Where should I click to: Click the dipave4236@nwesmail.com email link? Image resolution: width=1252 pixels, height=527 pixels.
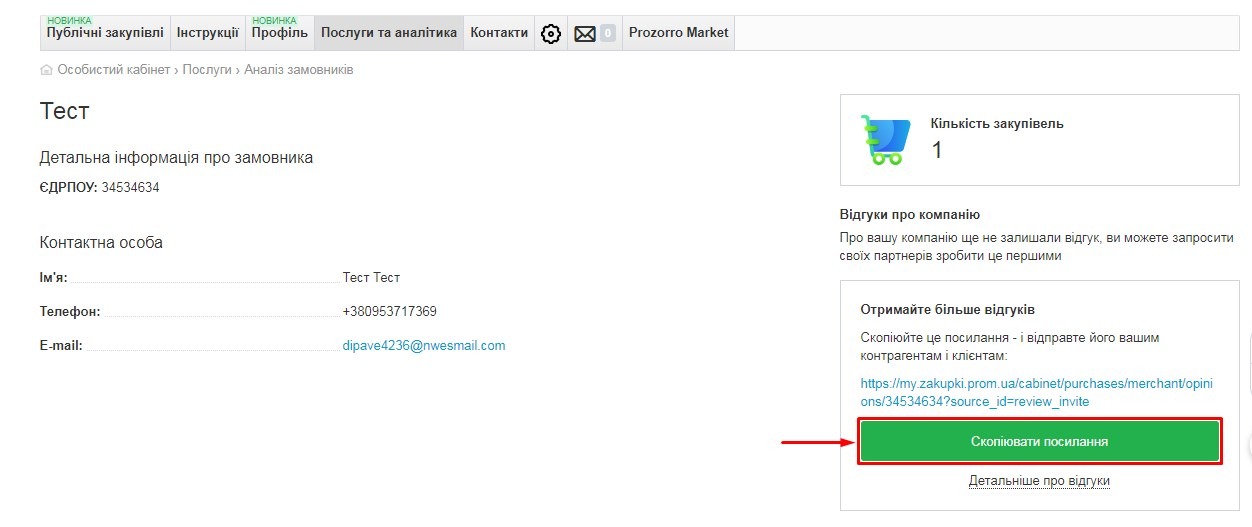pyautogui.click(x=424, y=346)
